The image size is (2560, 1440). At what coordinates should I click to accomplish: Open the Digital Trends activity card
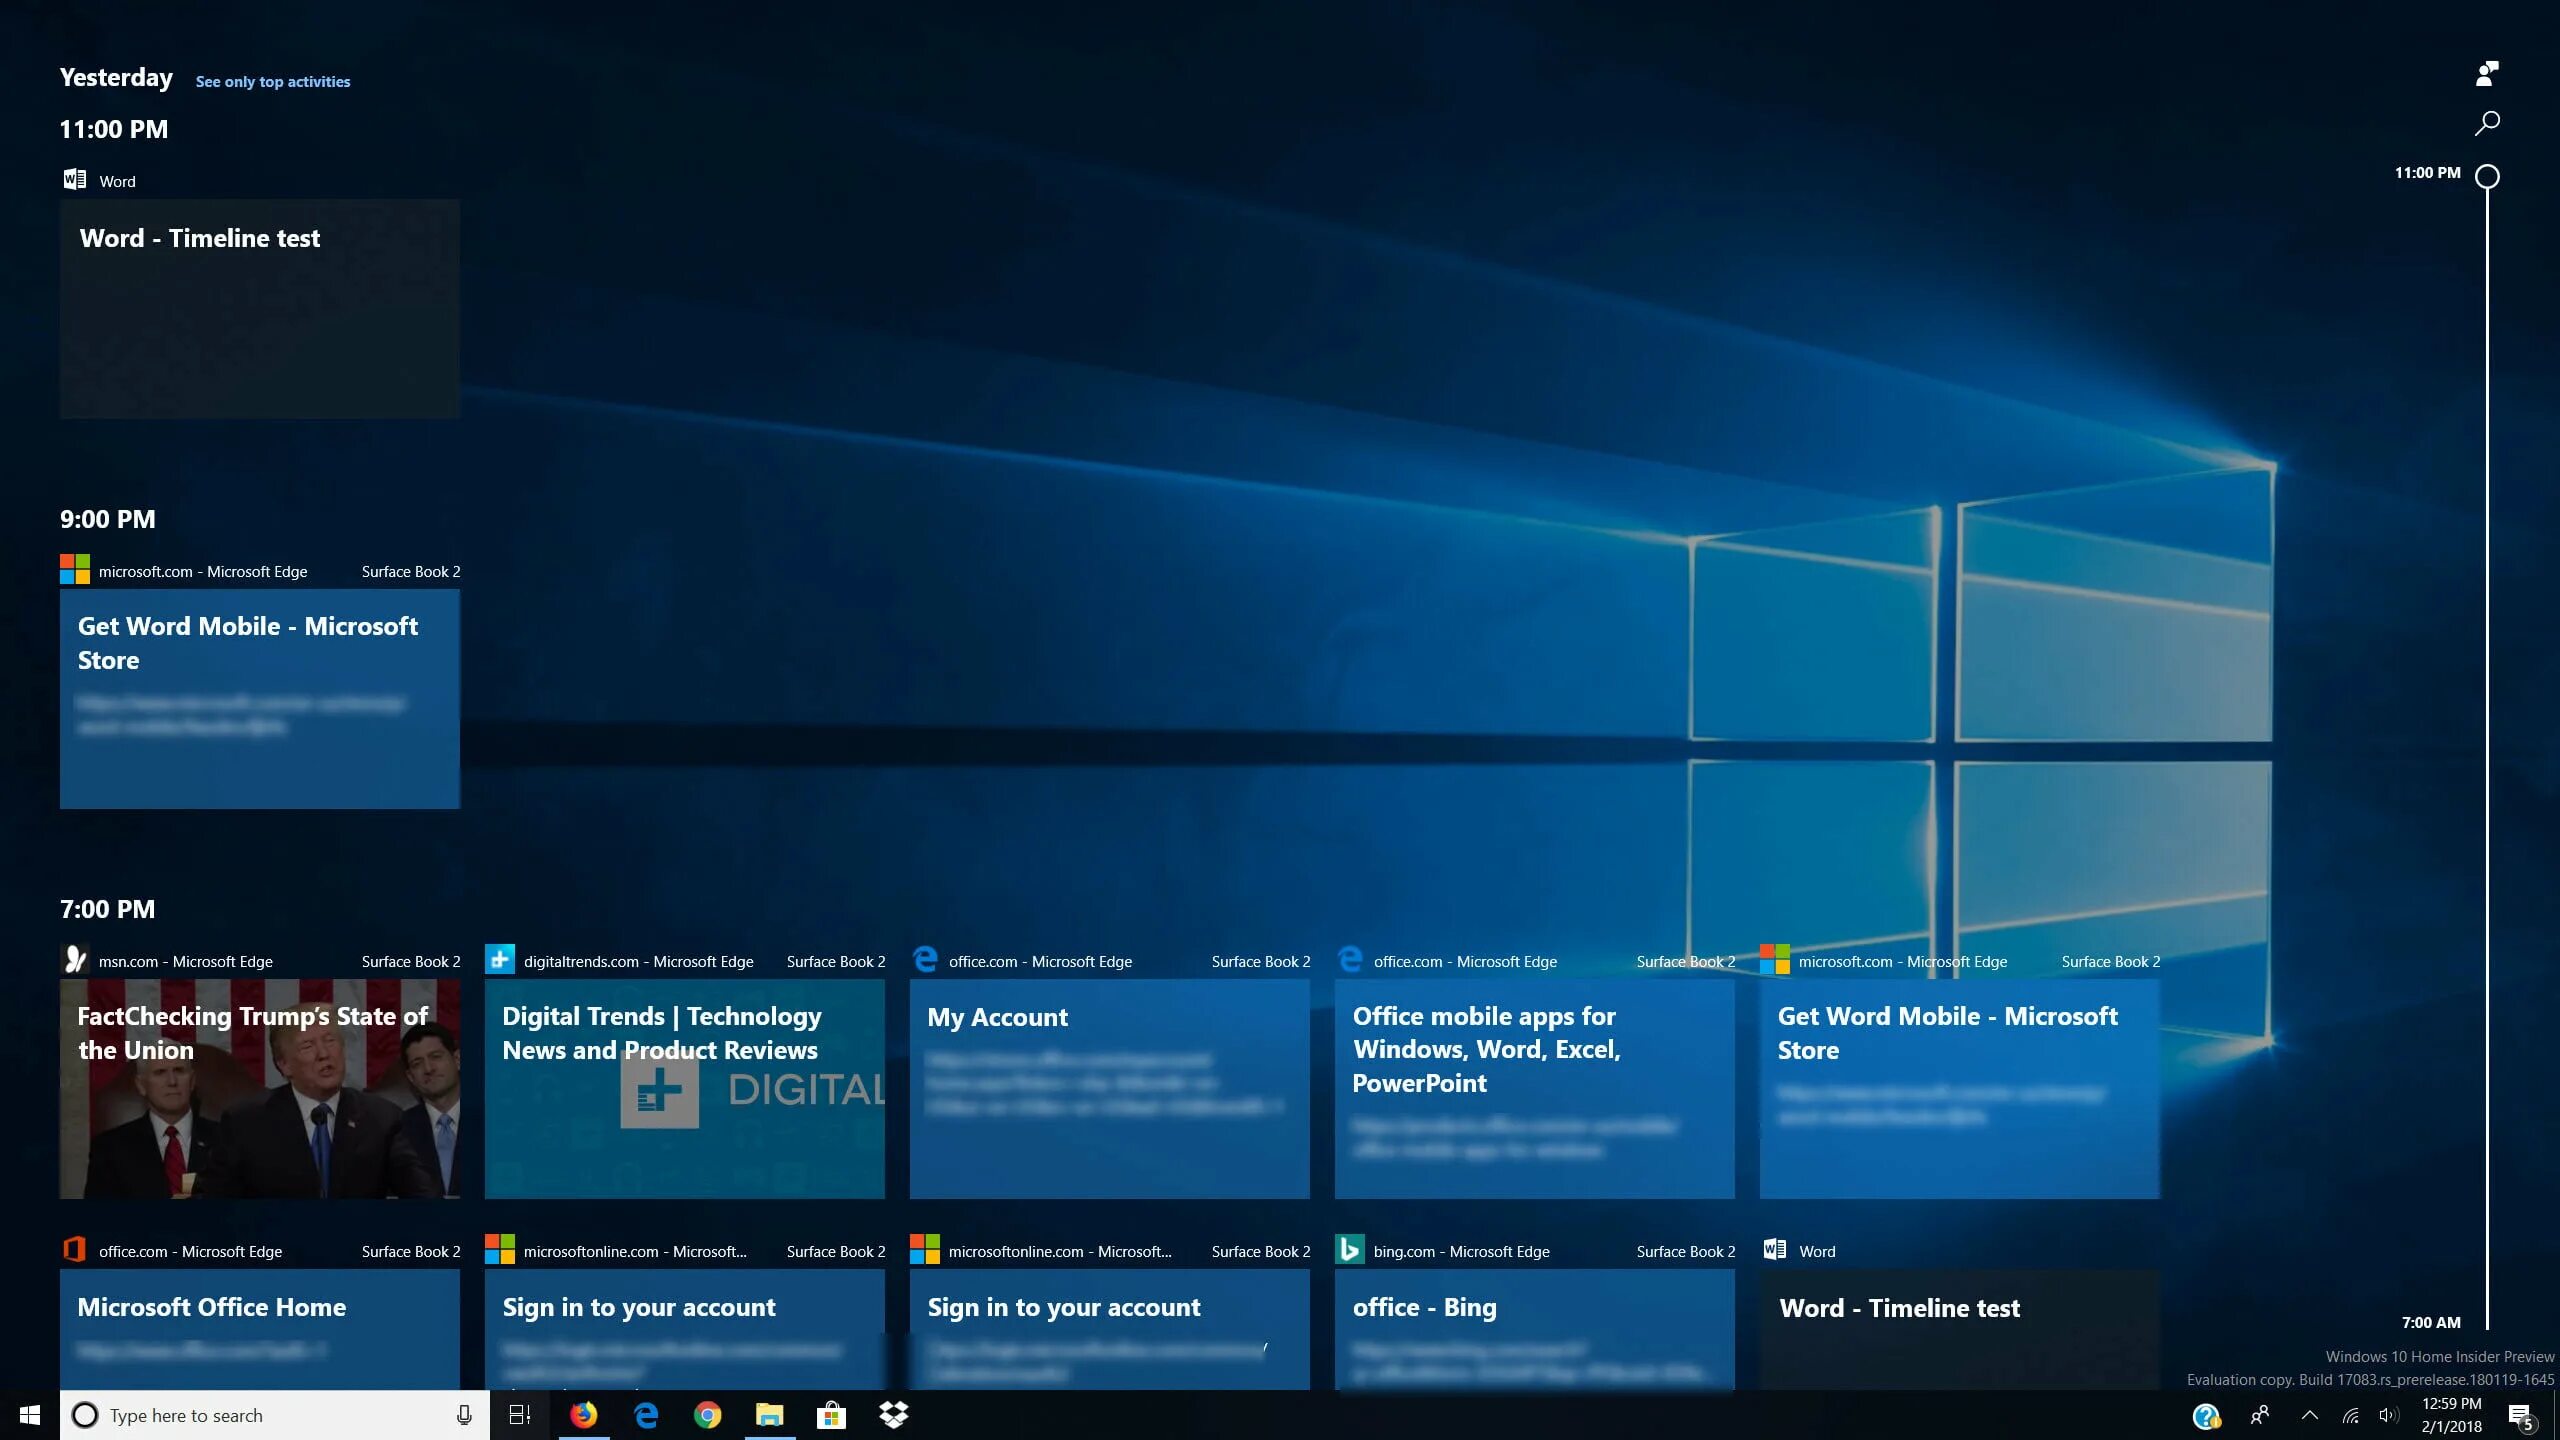coord(685,1090)
